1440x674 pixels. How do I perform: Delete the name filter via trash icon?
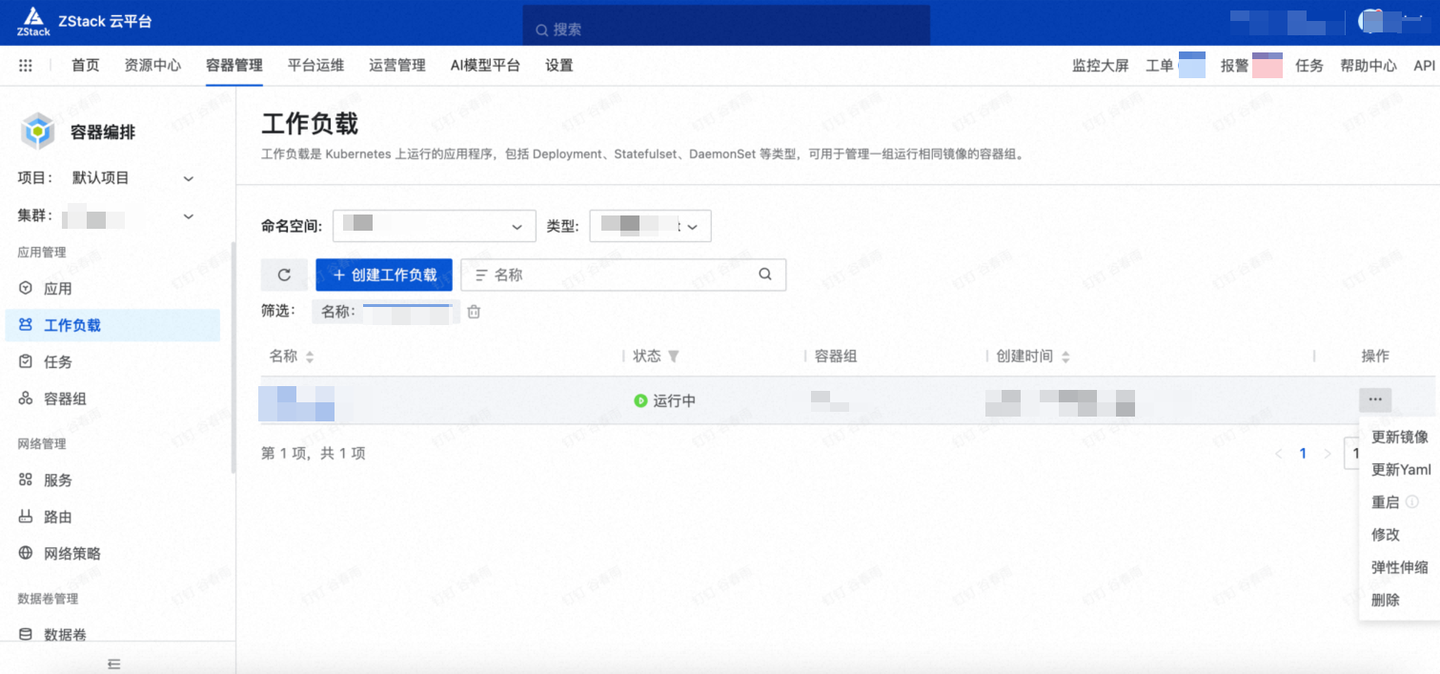click(x=474, y=311)
